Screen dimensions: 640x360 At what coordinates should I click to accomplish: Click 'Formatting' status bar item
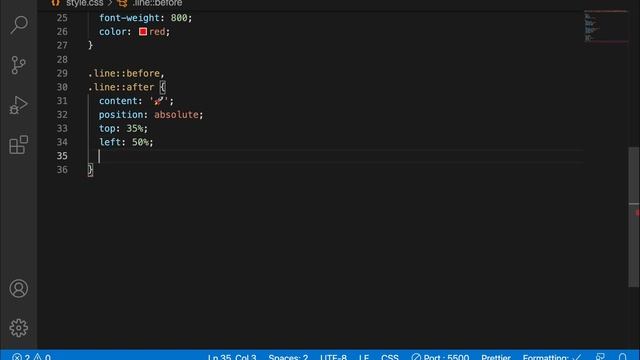[x=552, y=357]
